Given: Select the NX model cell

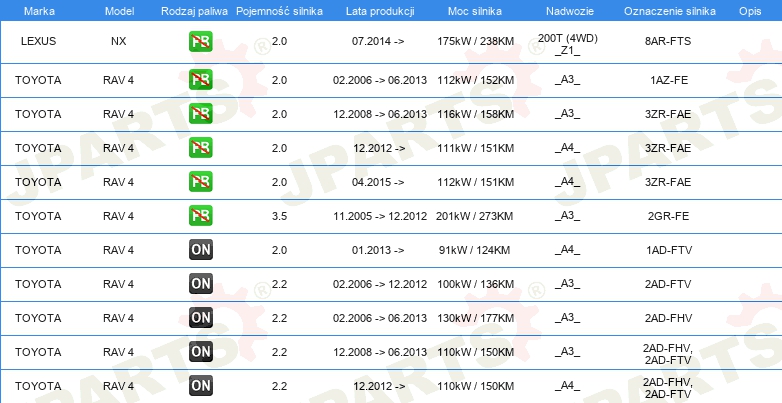Looking at the screenshot, I should click(119, 41).
